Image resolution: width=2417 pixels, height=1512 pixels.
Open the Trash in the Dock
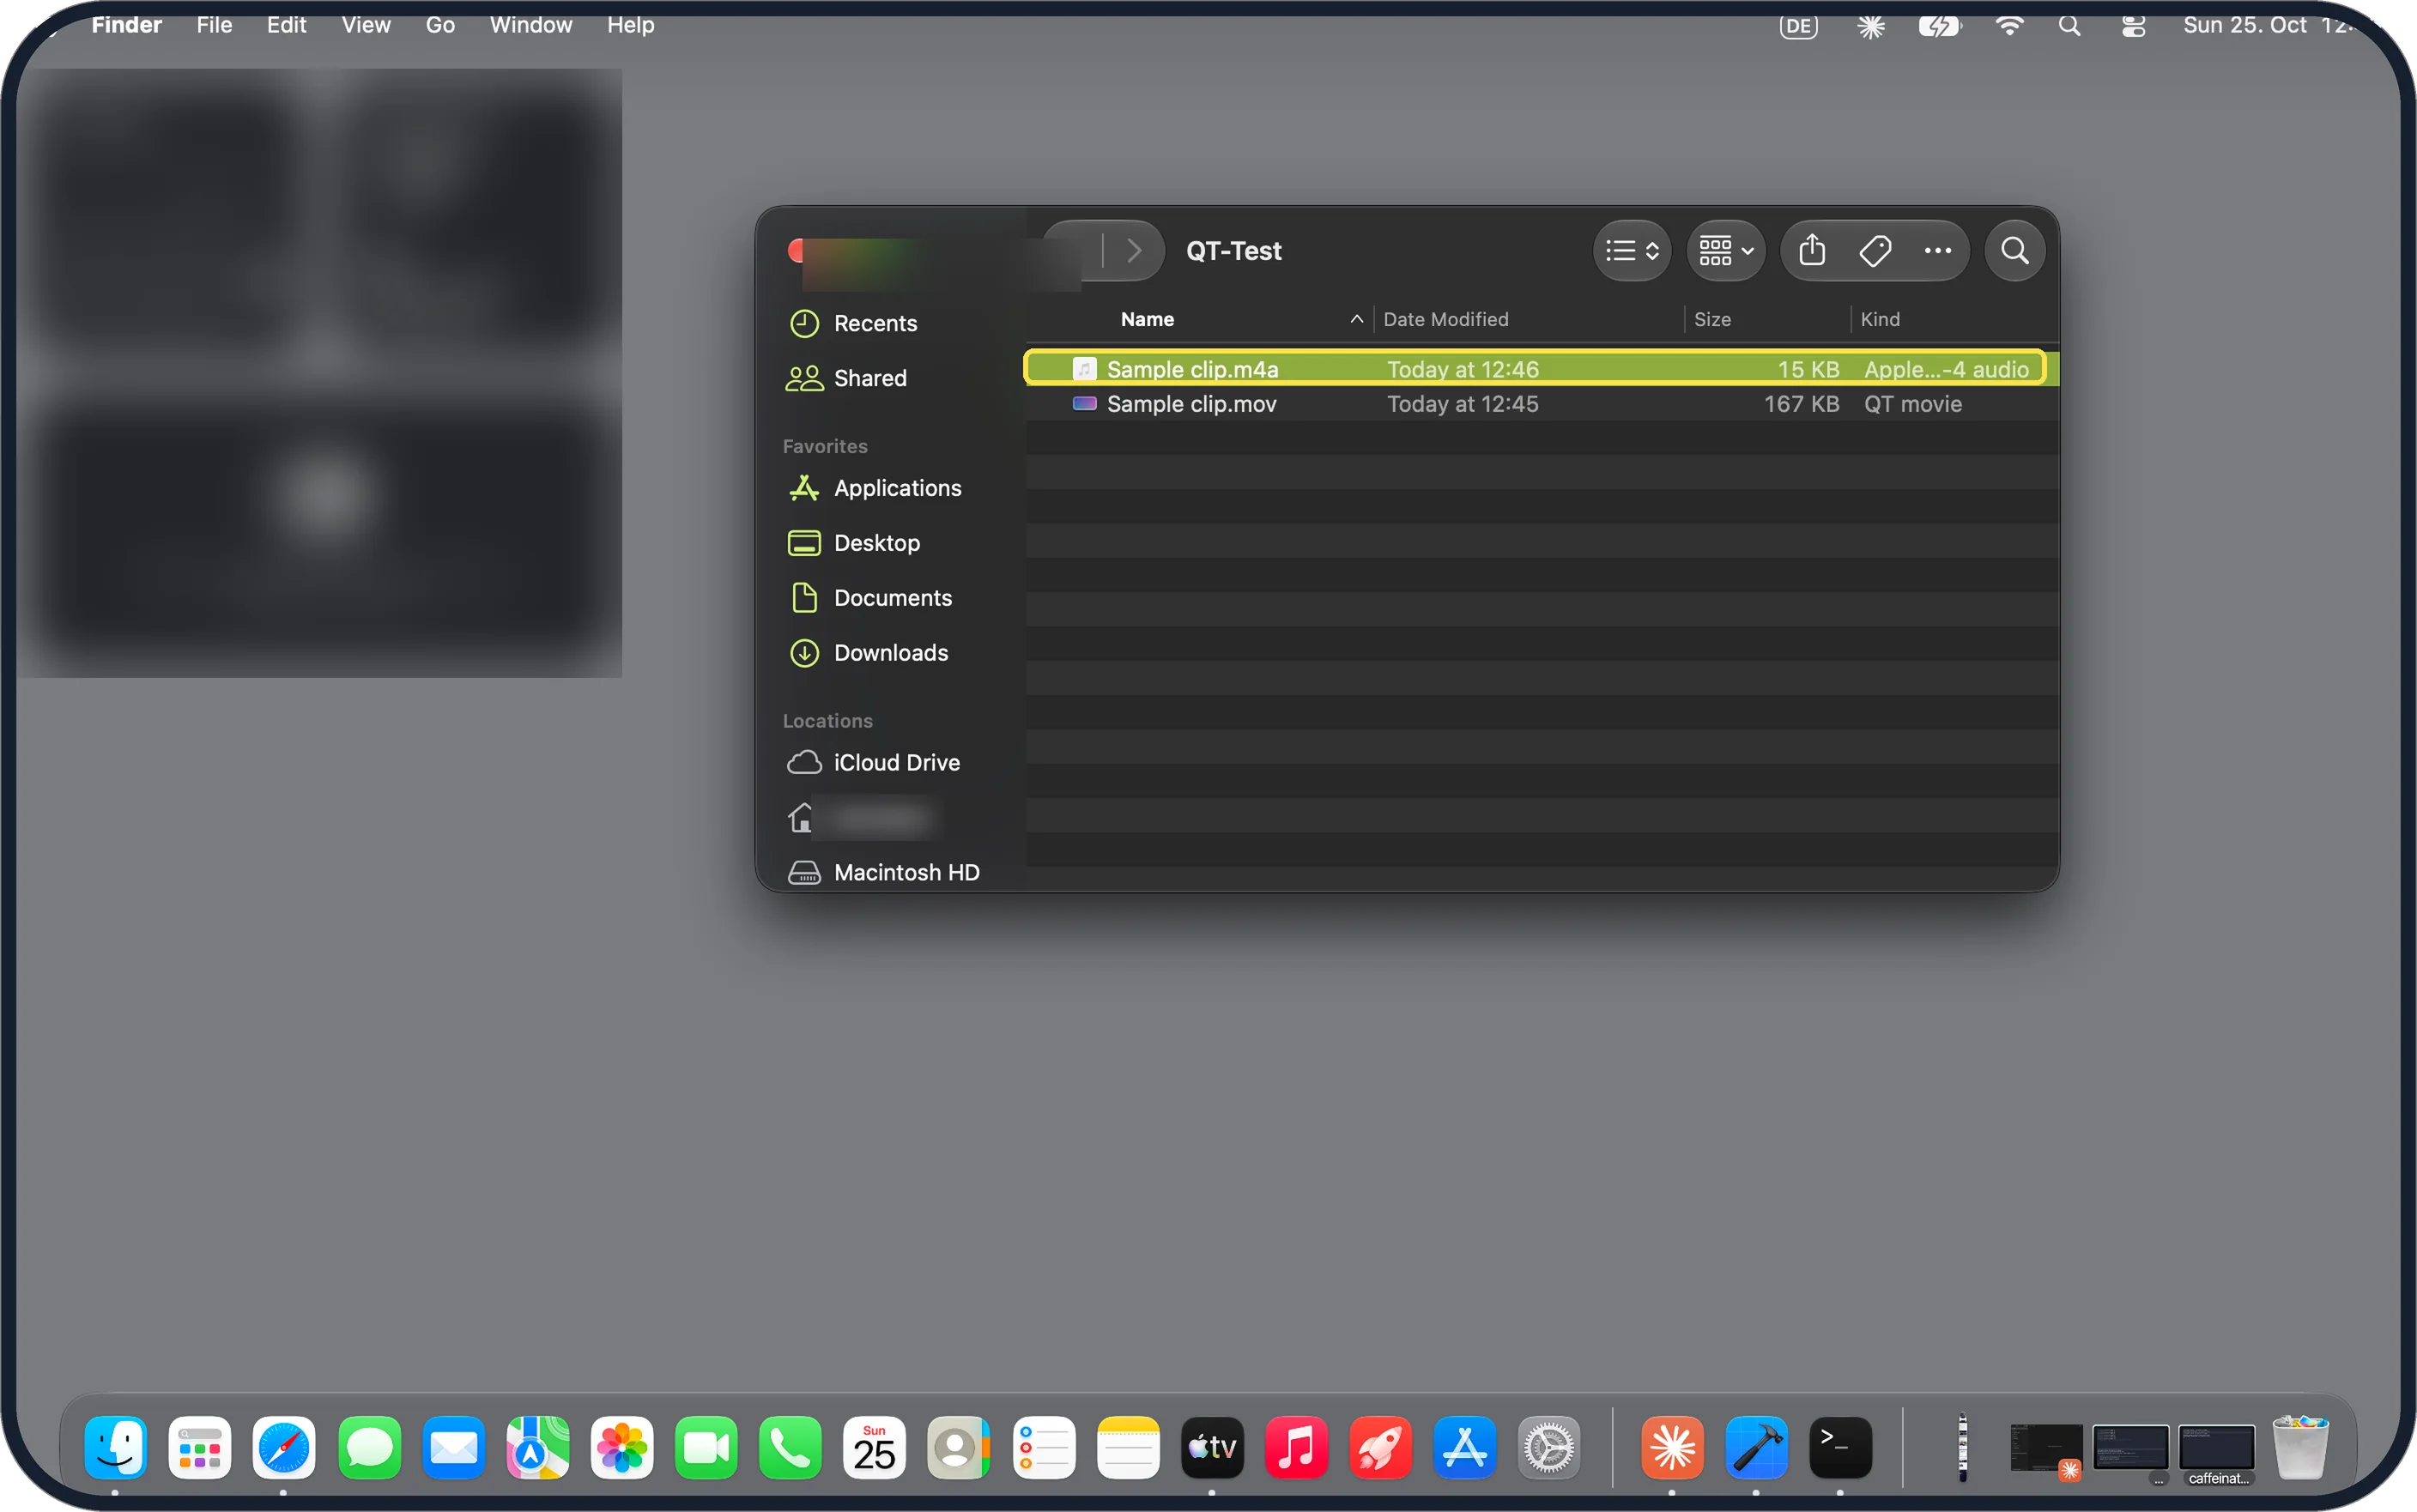pos(2300,1447)
